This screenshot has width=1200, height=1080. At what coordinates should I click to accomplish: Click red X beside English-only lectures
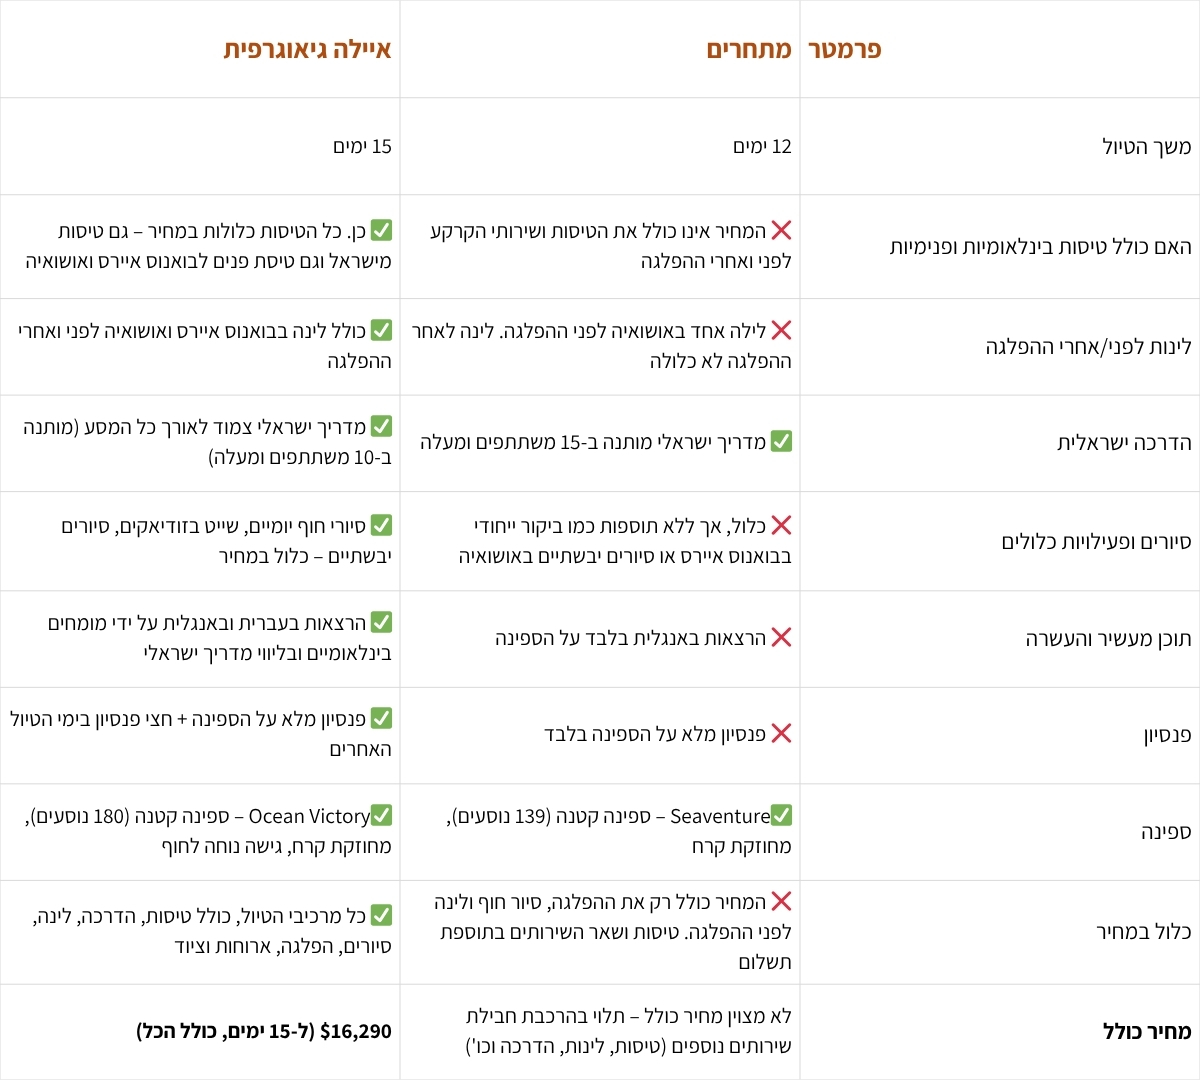point(781,638)
